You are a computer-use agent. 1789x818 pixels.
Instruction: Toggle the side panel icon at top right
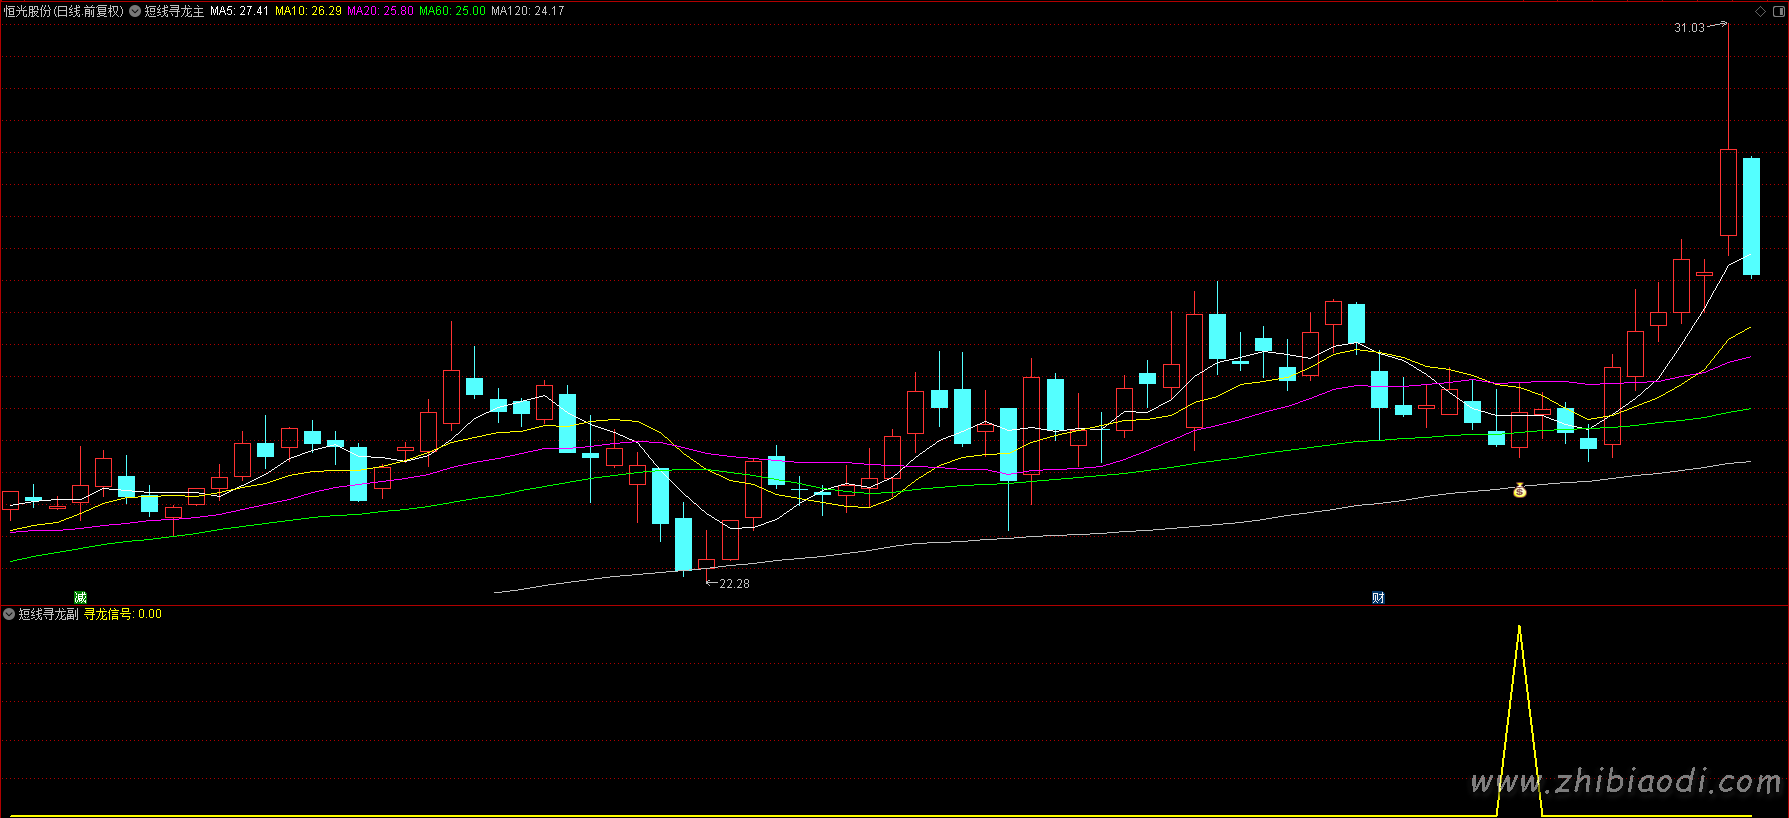point(1779,11)
